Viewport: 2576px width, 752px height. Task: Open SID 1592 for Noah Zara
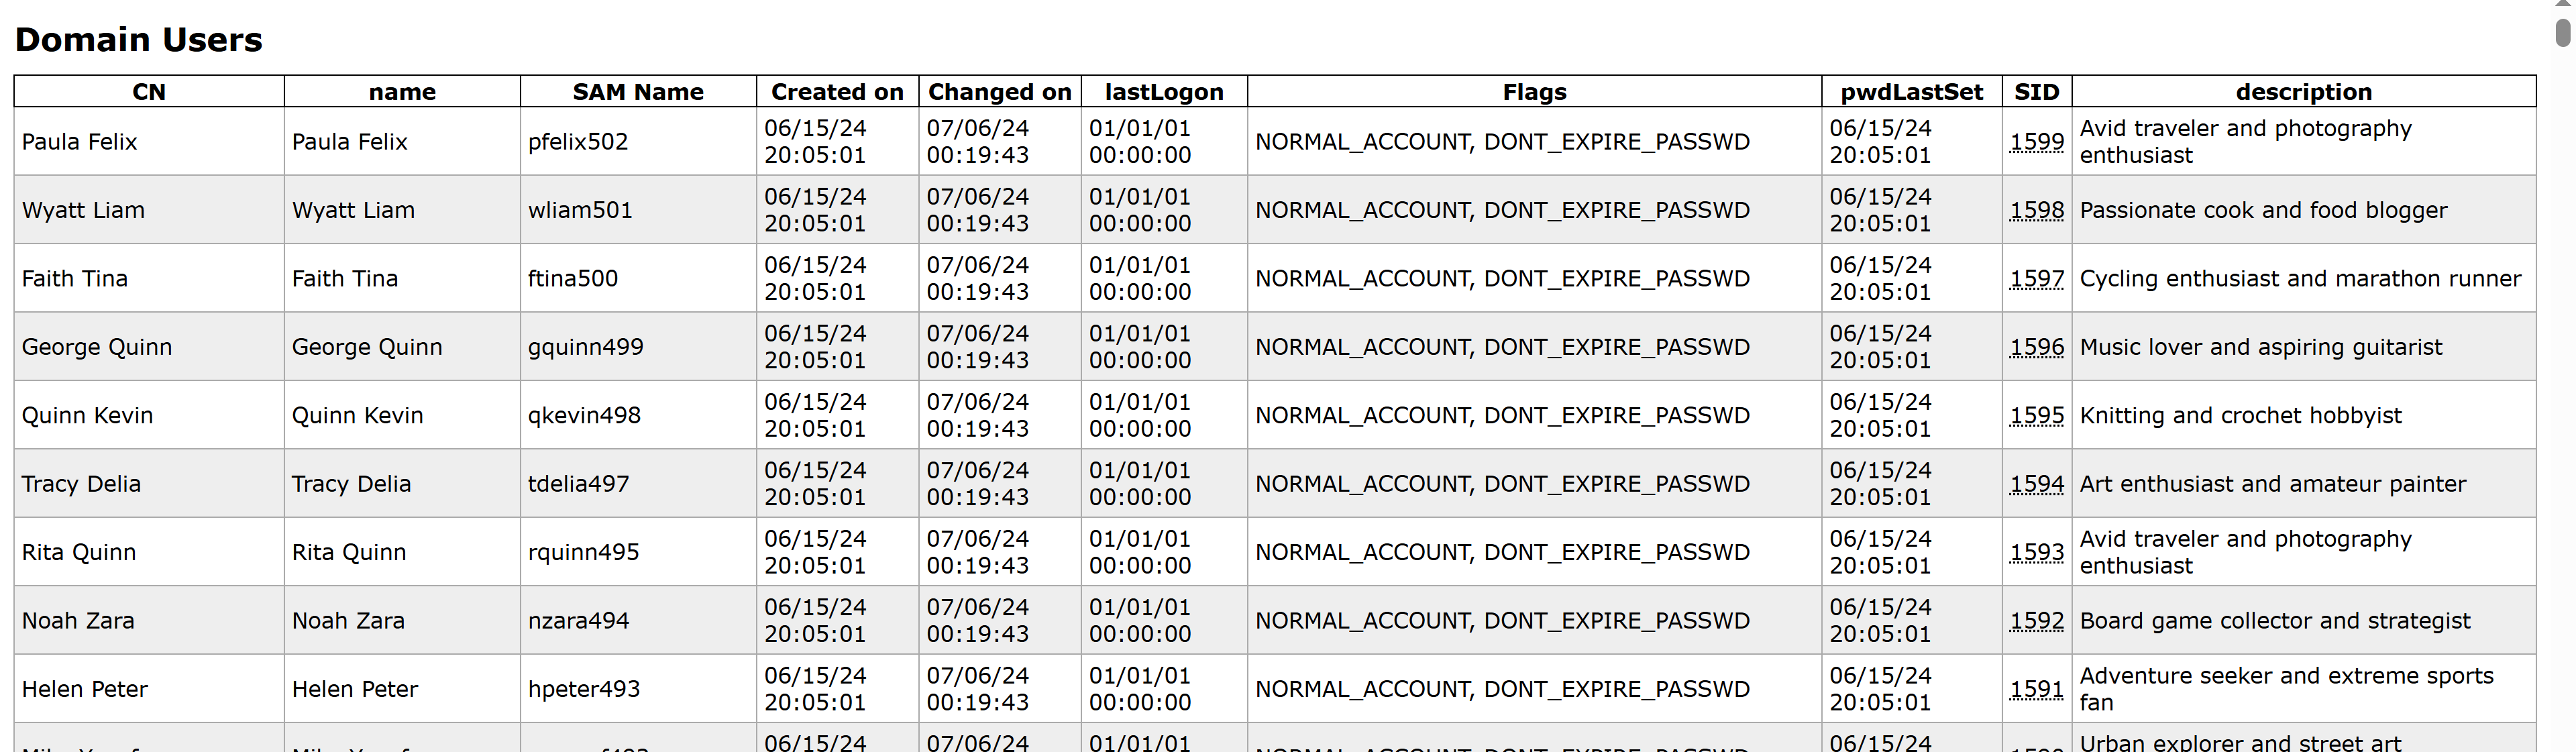click(x=2036, y=621)
